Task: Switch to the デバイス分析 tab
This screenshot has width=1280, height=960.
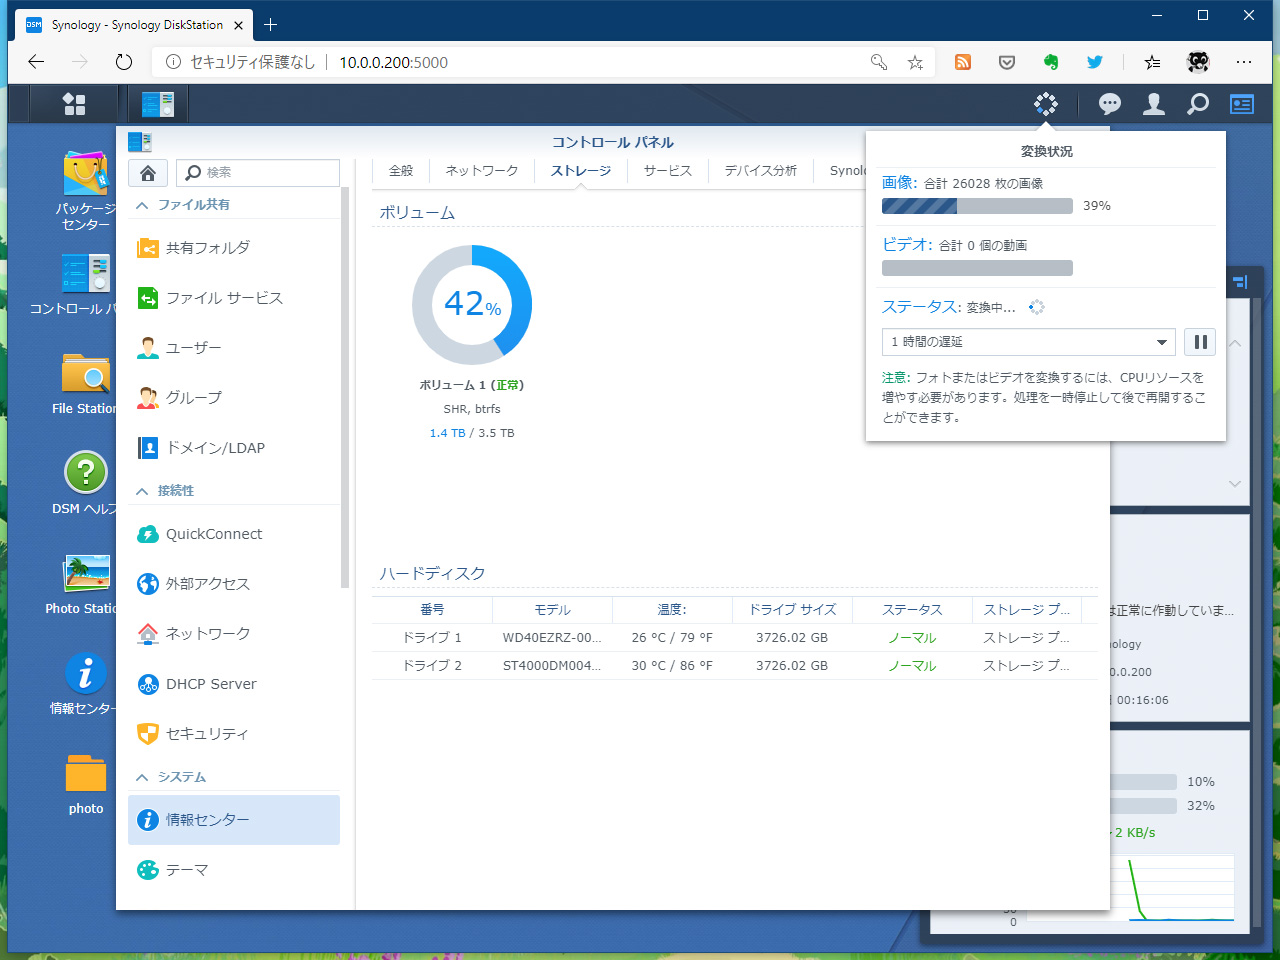Action: tap(761, 171)
